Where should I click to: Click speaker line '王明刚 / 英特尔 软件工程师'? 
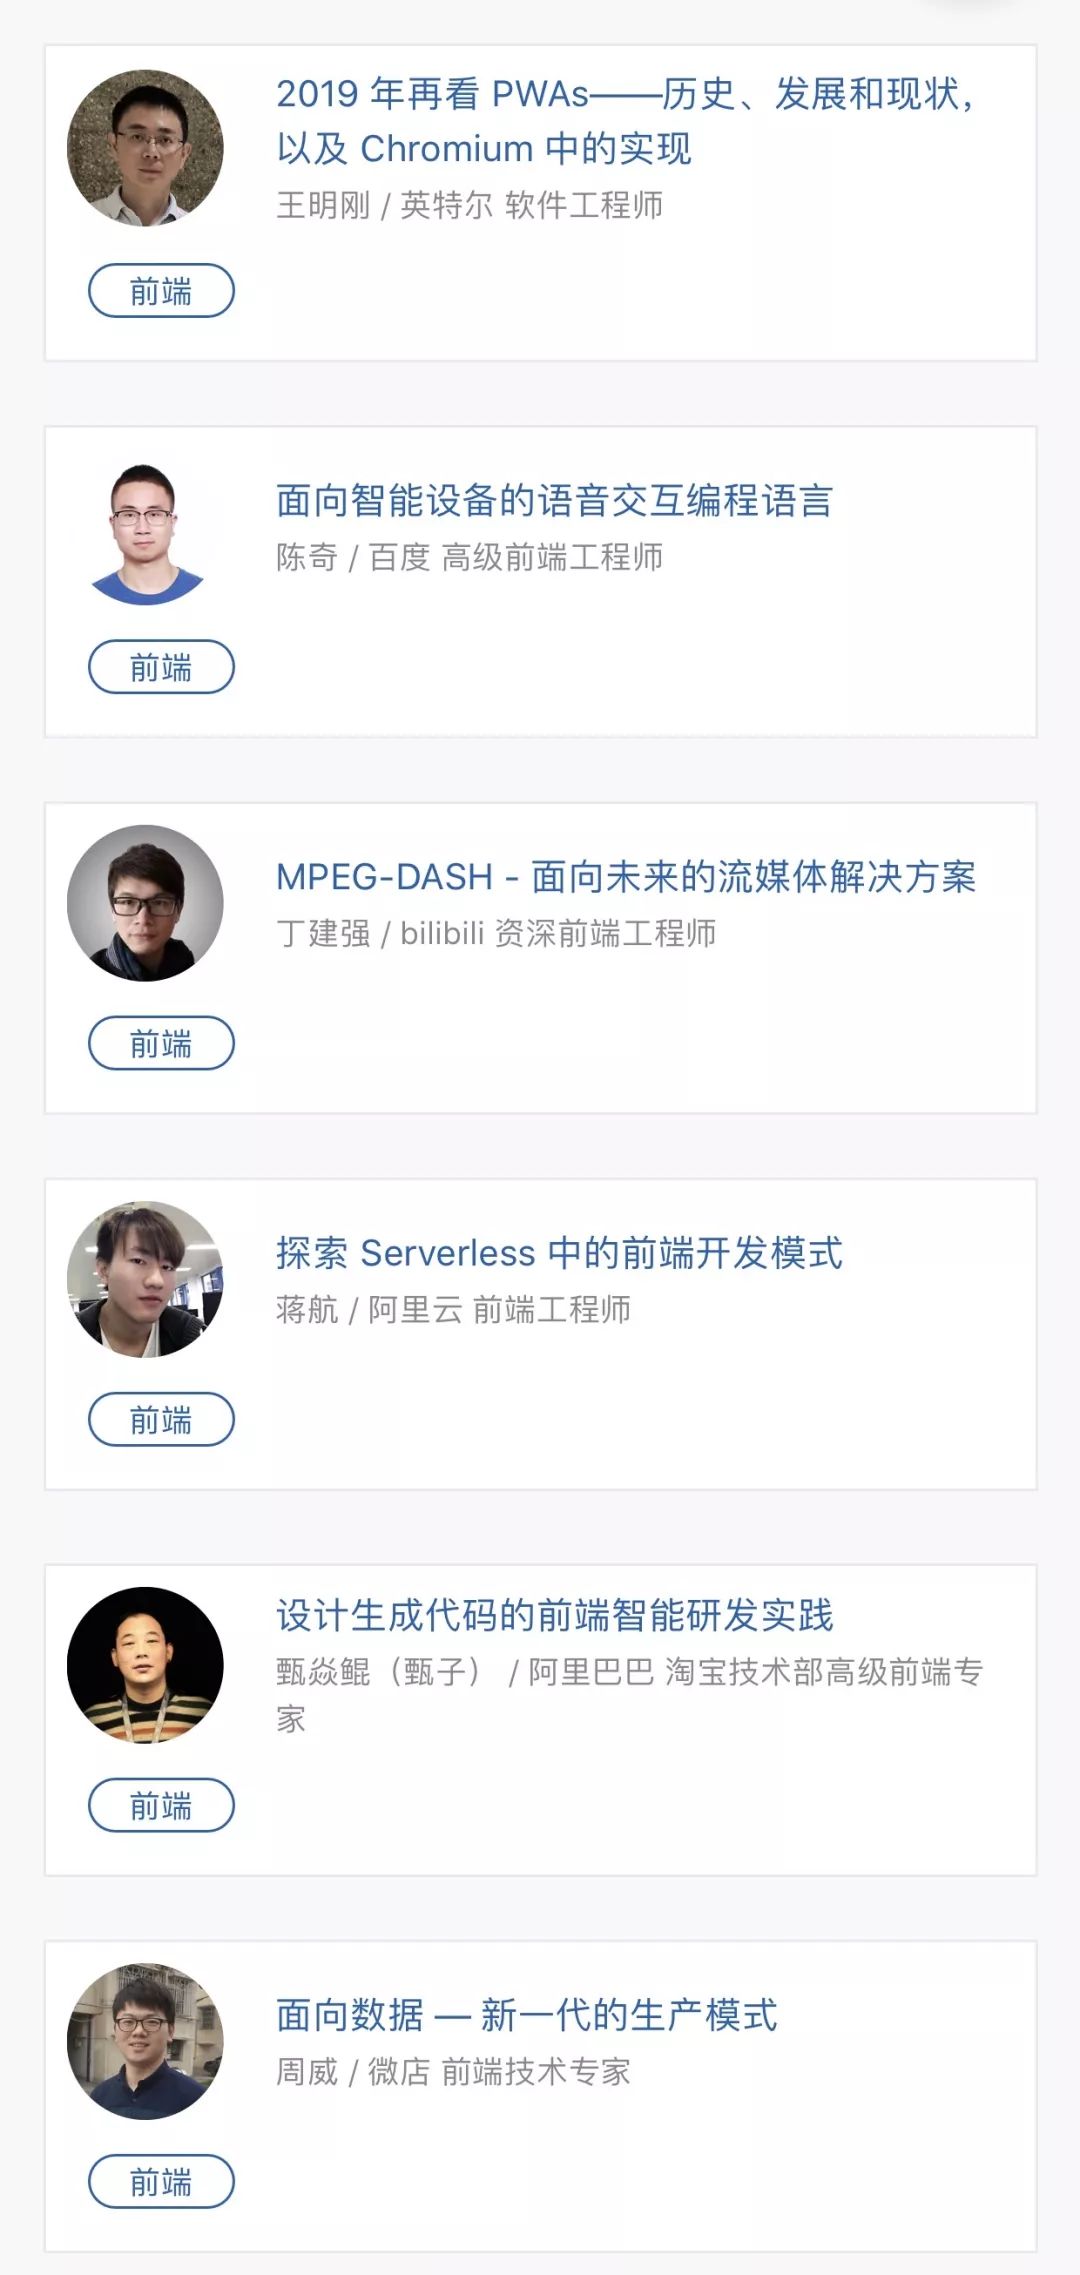pyautogui.click(x=469, y=205)
